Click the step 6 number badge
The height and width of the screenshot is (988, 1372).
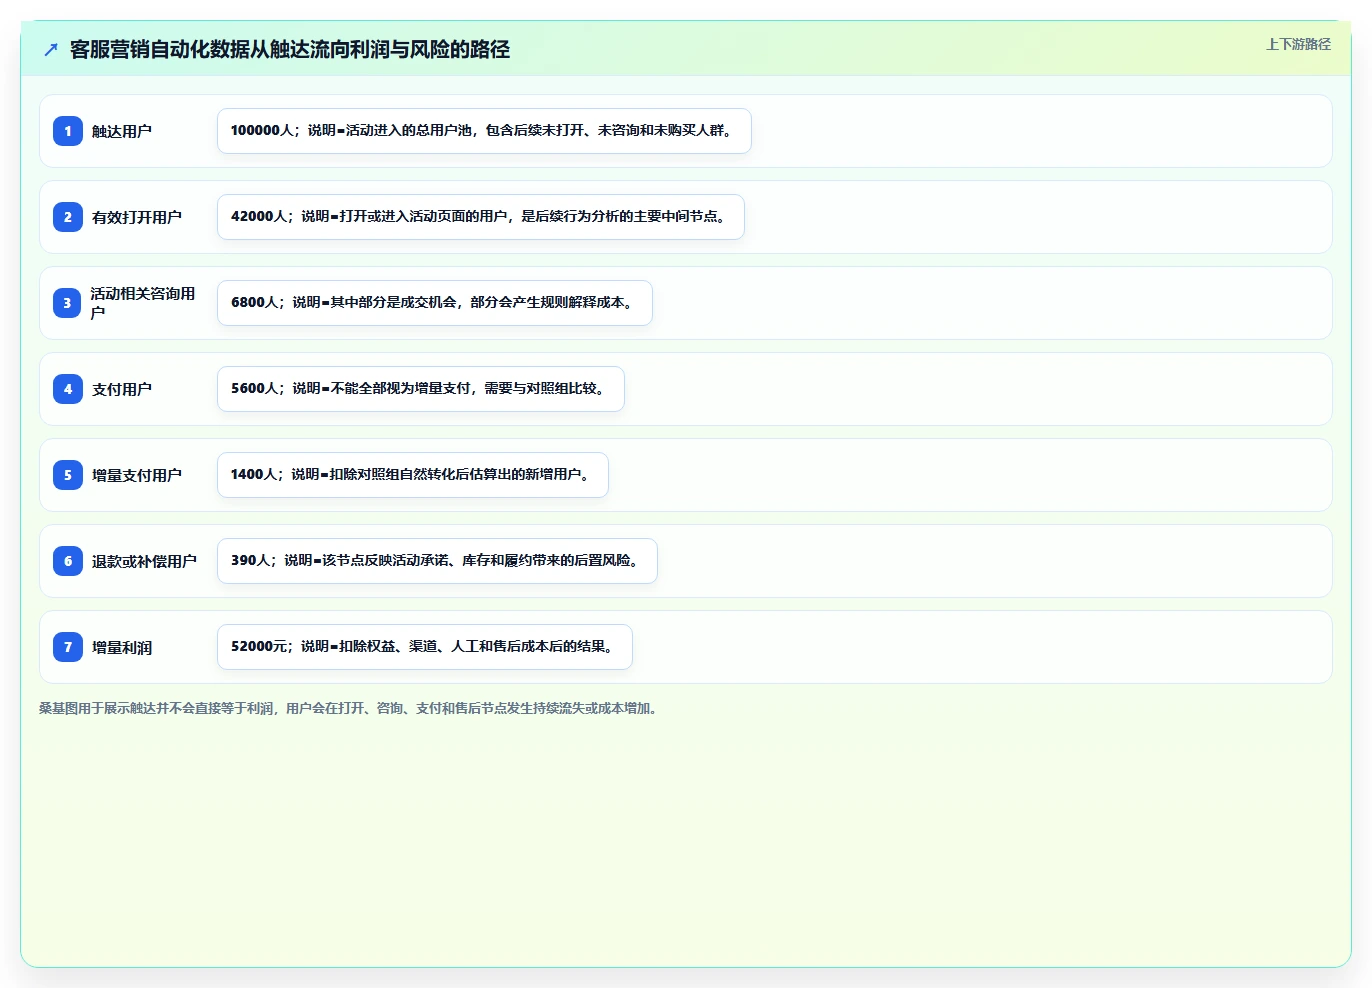[68, 561]
